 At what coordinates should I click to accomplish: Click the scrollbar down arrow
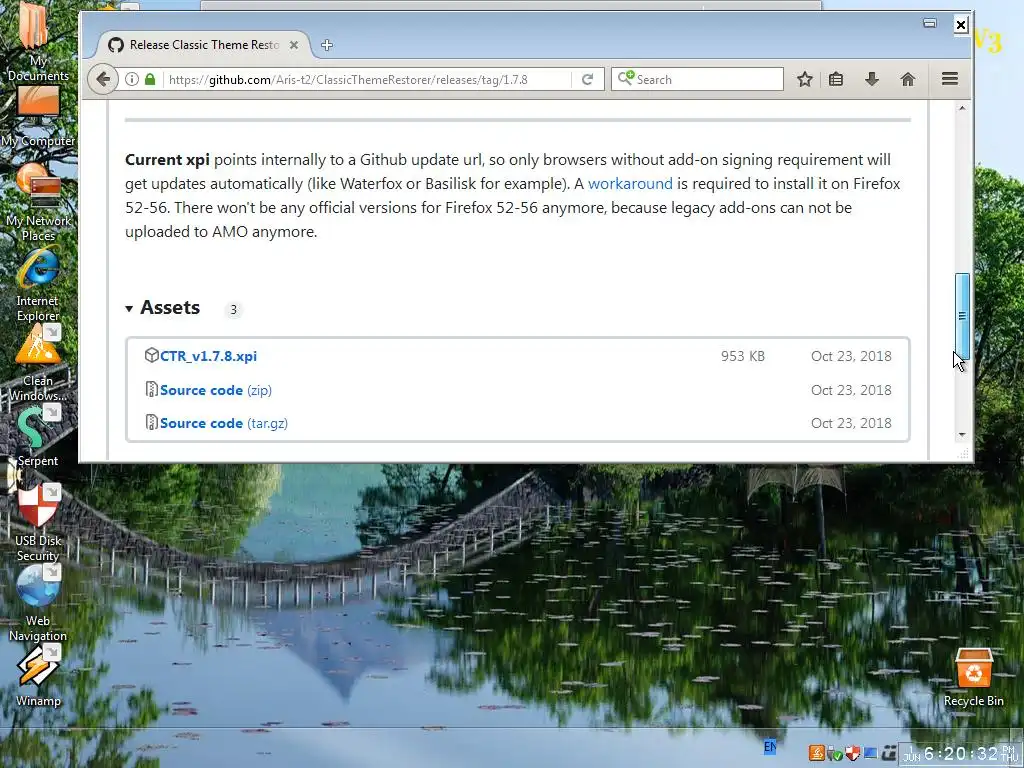click(x=962, y=435)
